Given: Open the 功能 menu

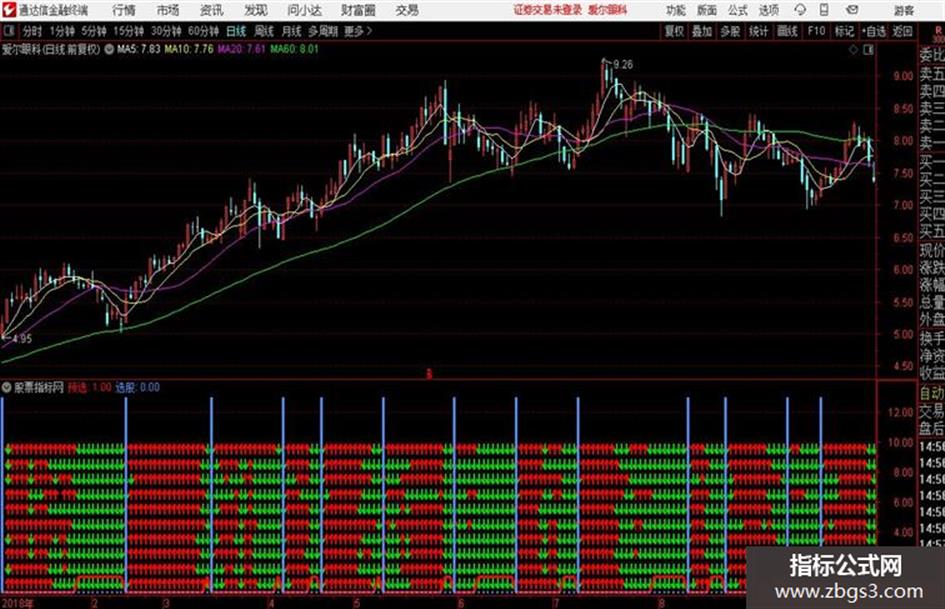Looking at the screenshot, I should pyautogui.click(x=676, y=10).
